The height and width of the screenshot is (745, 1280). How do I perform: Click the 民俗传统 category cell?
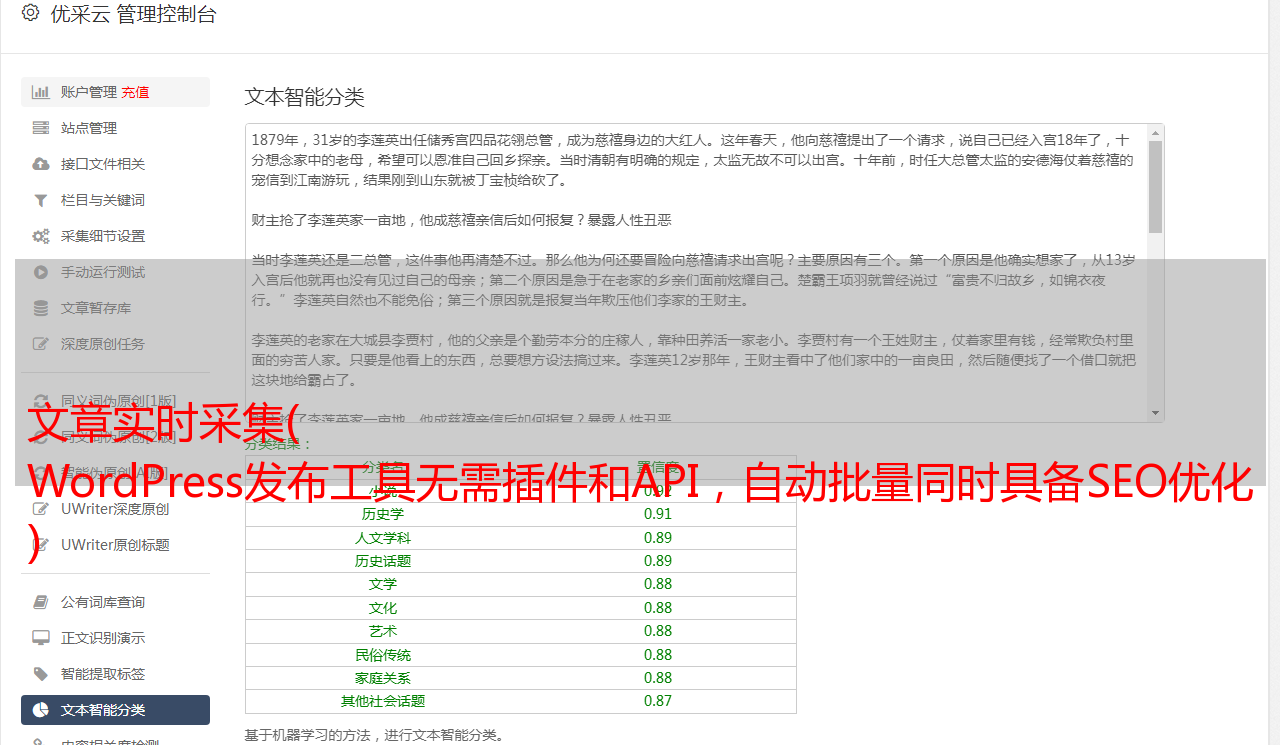[383, 655]
